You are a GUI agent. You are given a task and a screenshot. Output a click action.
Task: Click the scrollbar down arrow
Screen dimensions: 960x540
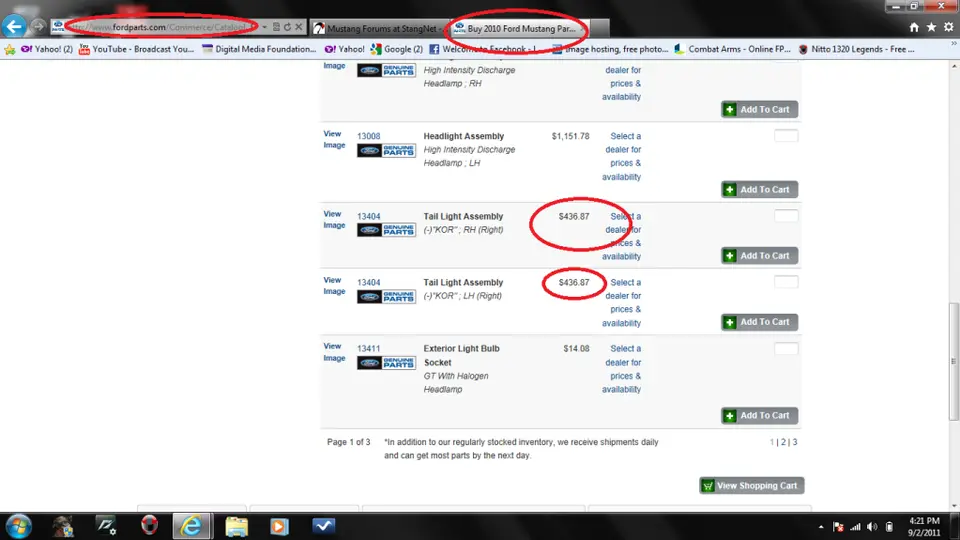point(953,506)
